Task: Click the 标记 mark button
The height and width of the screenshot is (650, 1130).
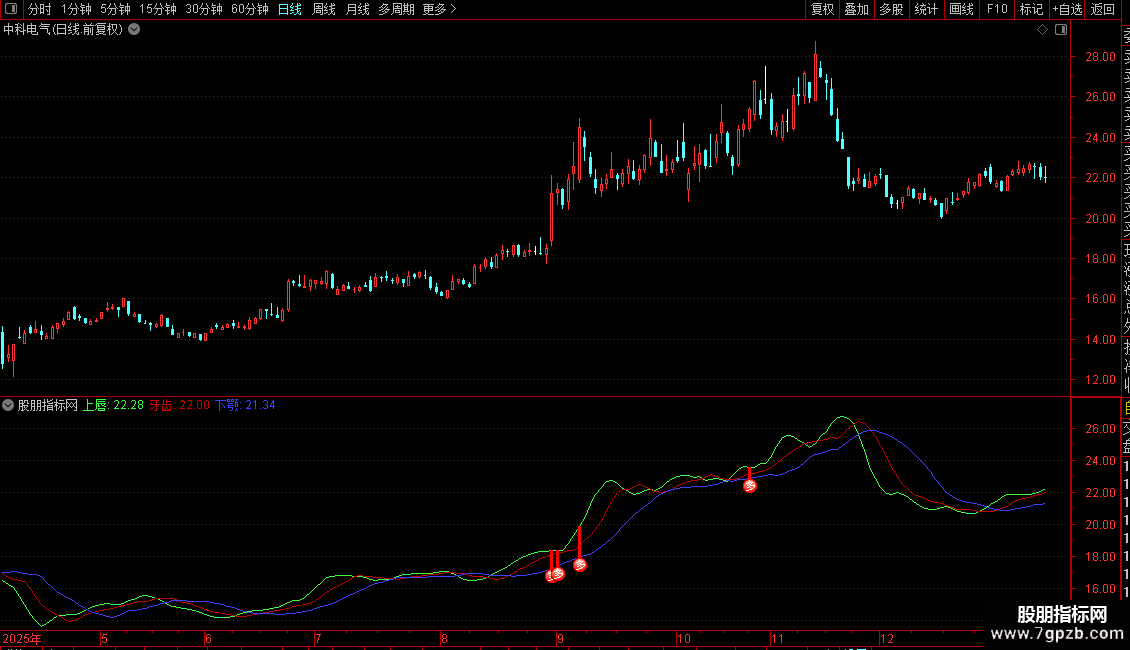Action: pyautogui.click(x=1031, y=9)
